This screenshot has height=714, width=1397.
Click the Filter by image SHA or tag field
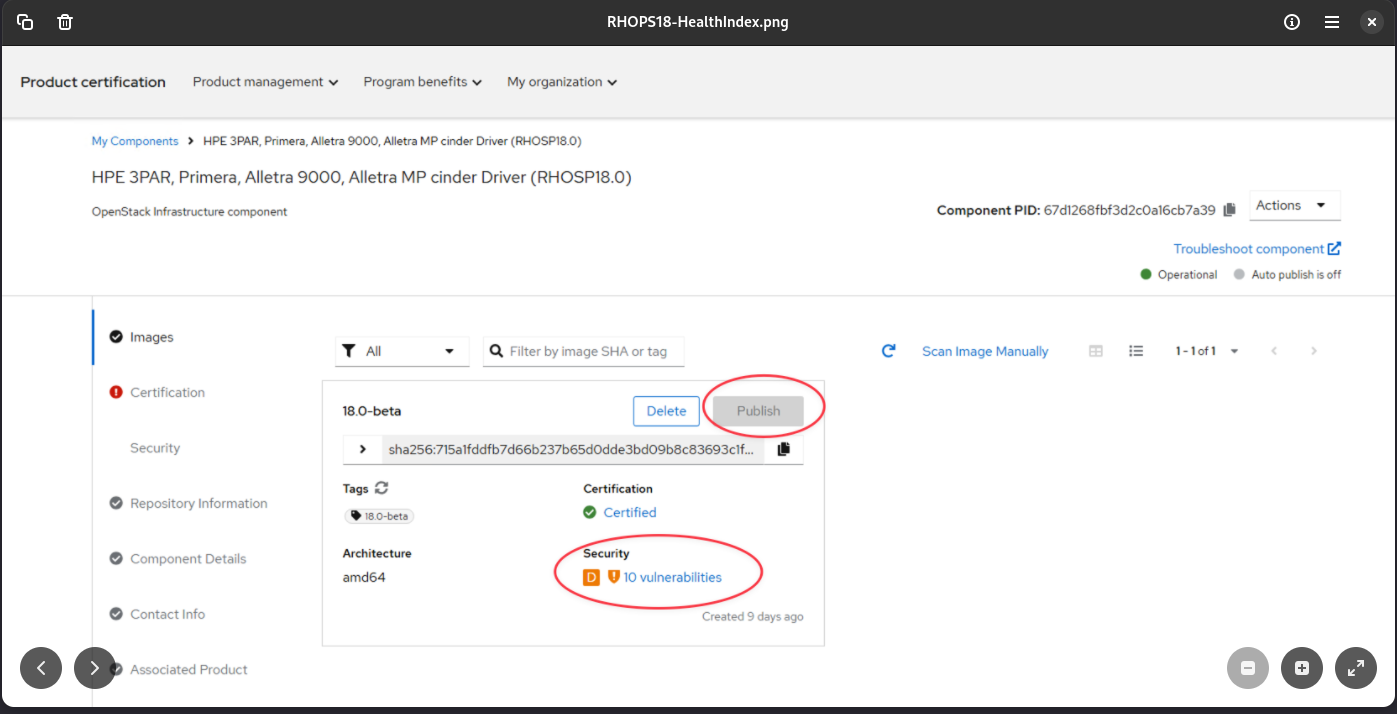pos(589,351)
